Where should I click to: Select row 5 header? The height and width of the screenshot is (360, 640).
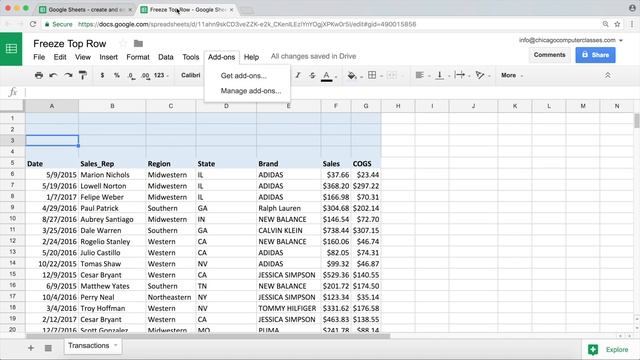tap(12, 163)
